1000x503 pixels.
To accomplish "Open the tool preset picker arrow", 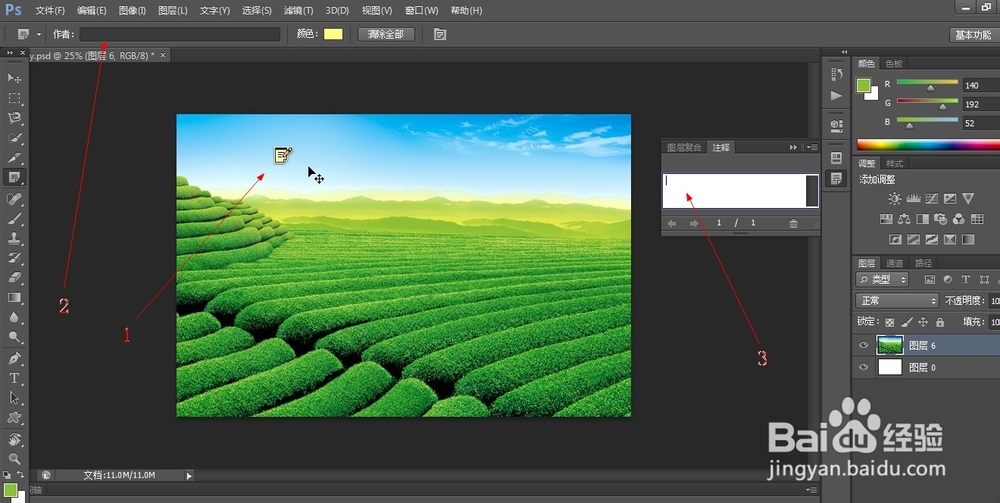I will click(39, 34).
